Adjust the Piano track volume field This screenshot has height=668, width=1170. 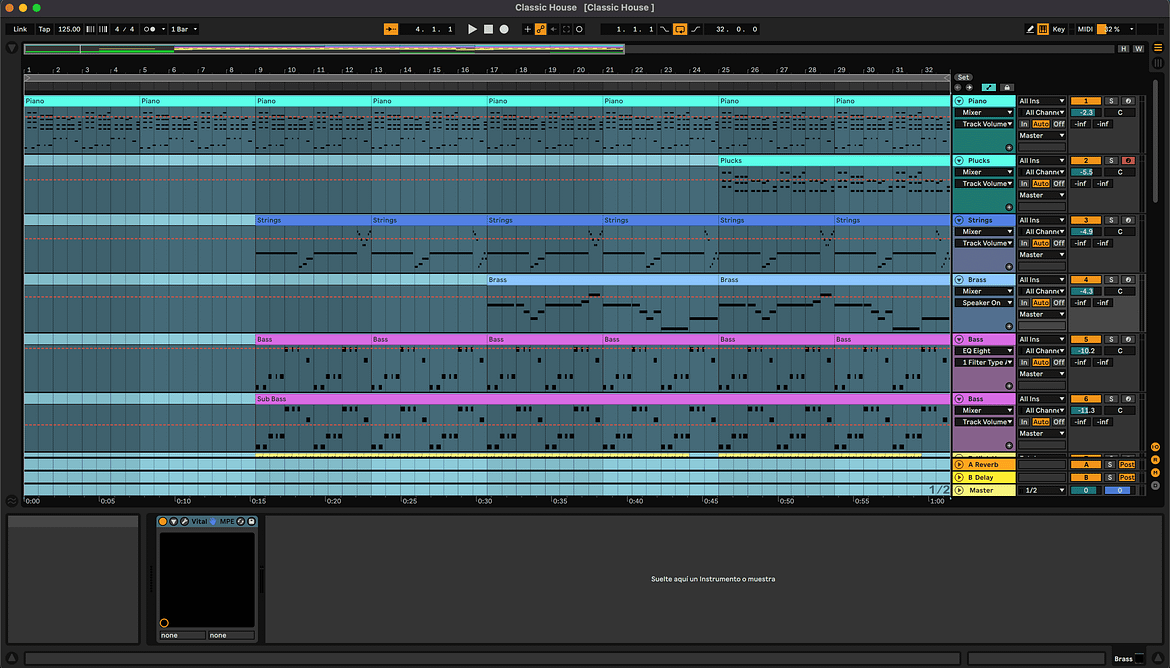tap(1085, 113)
